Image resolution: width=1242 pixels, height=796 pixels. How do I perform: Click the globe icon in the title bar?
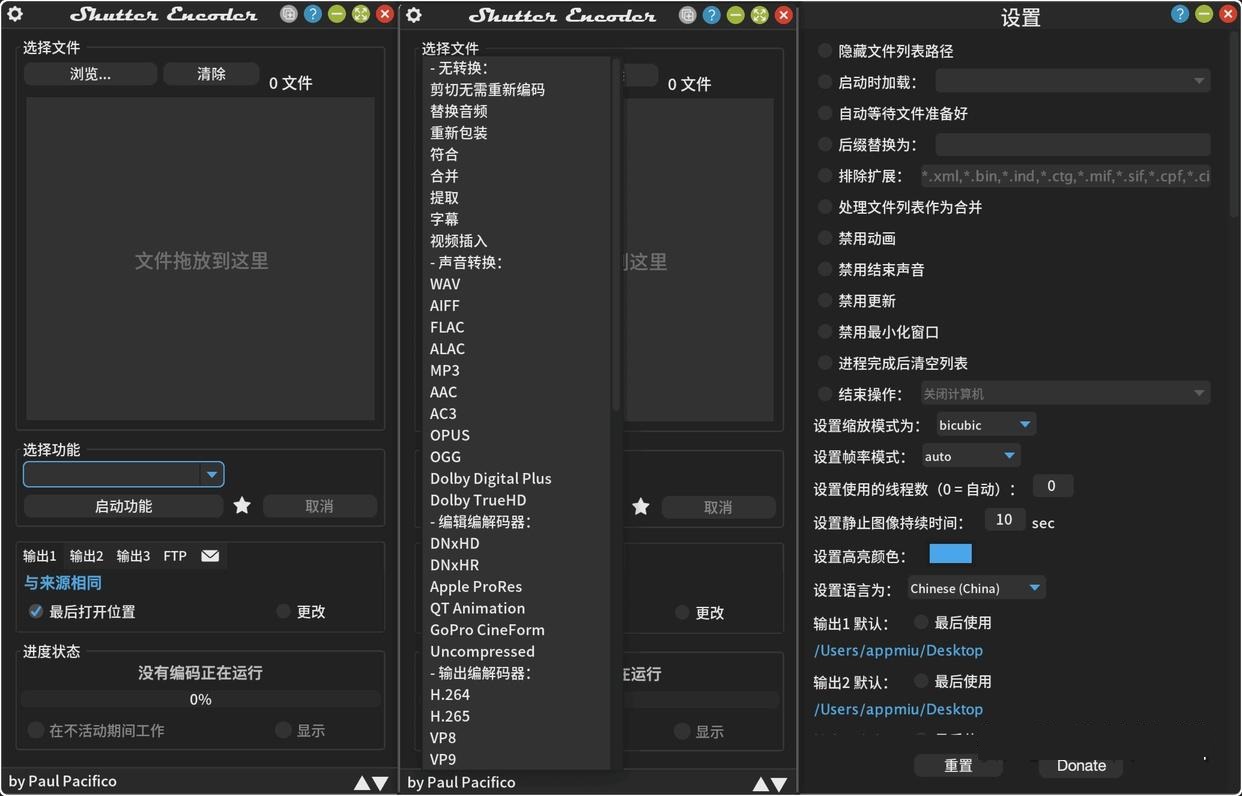(x=288, y=14)
